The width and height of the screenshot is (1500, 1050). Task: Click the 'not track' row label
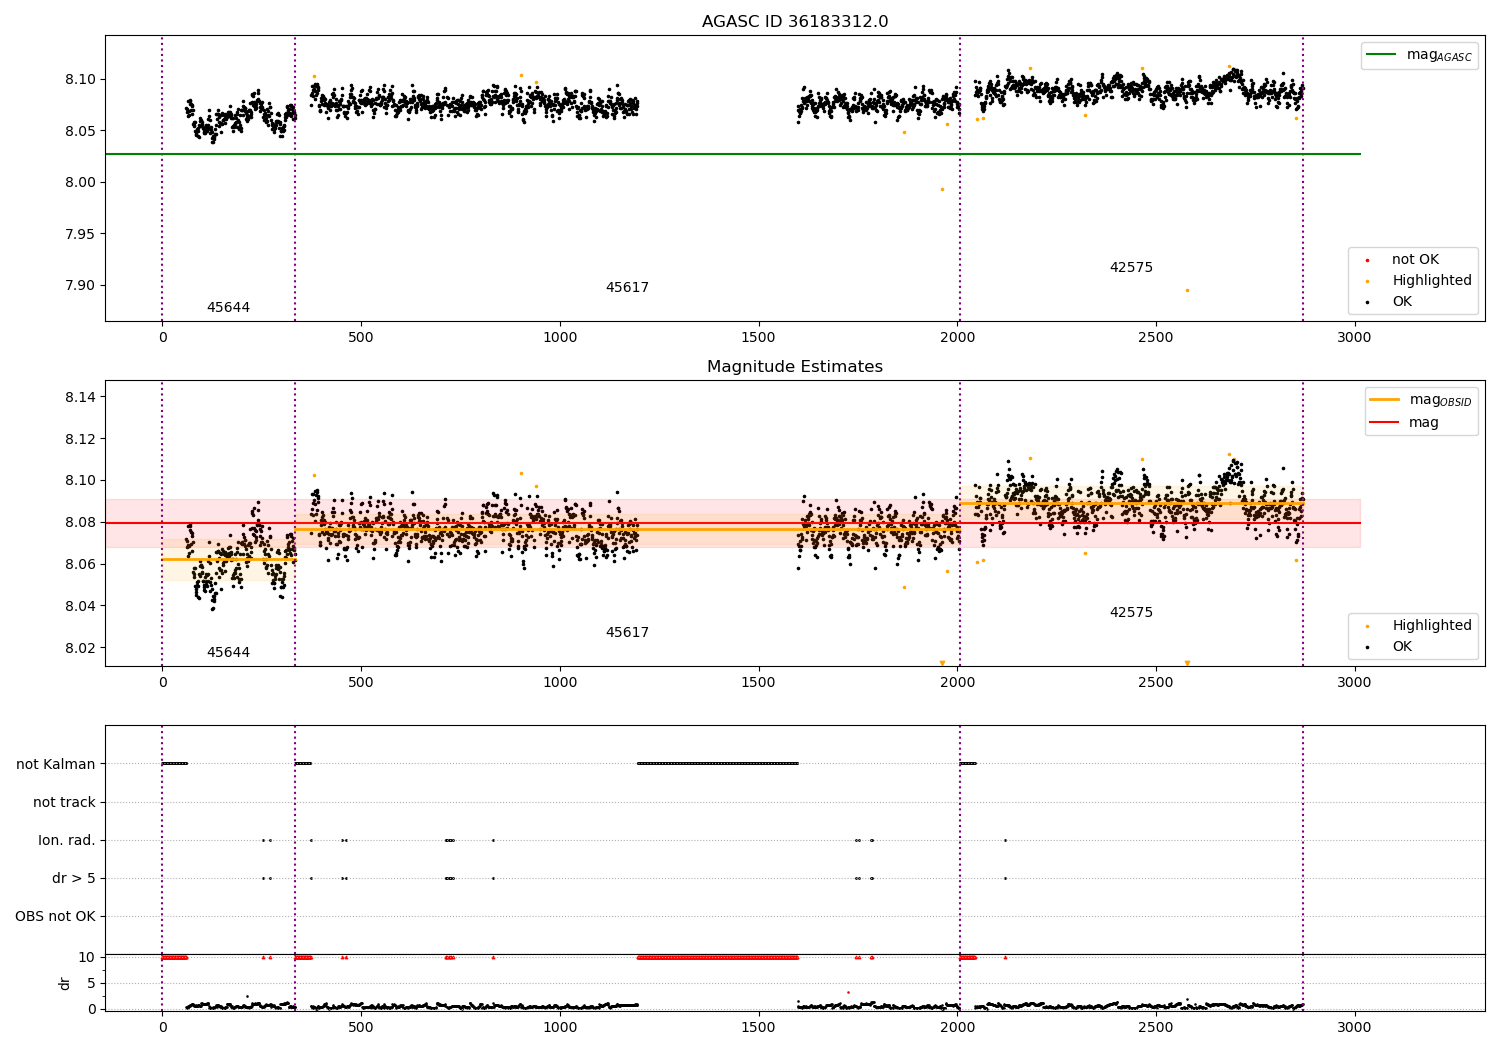(64, 802)
